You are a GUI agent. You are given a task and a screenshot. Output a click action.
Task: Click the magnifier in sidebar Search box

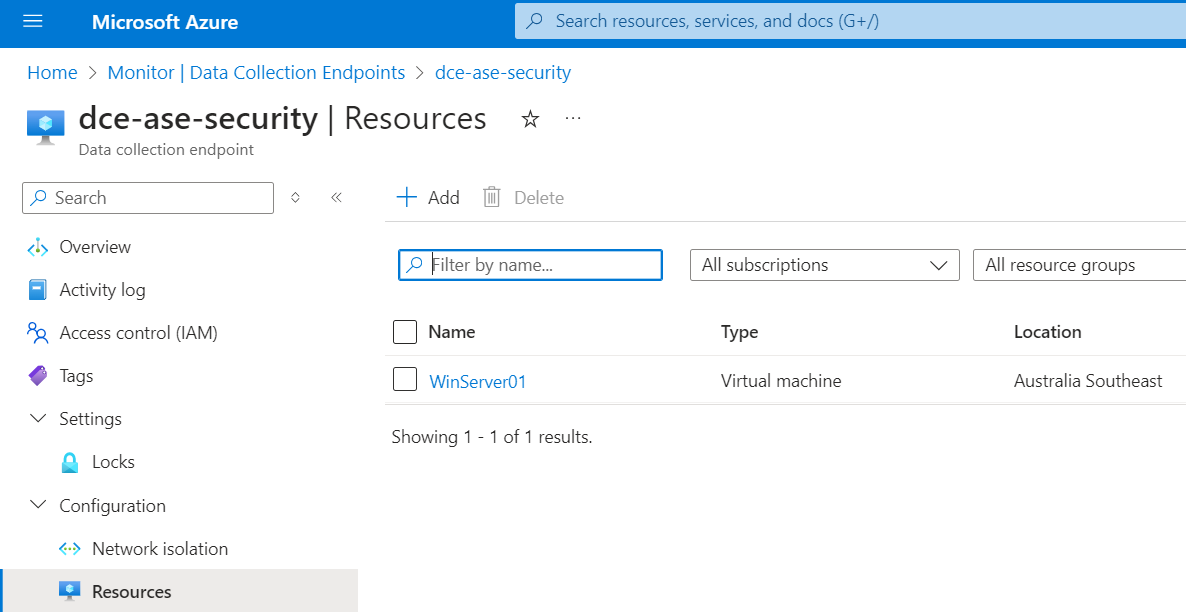[38, 198]
